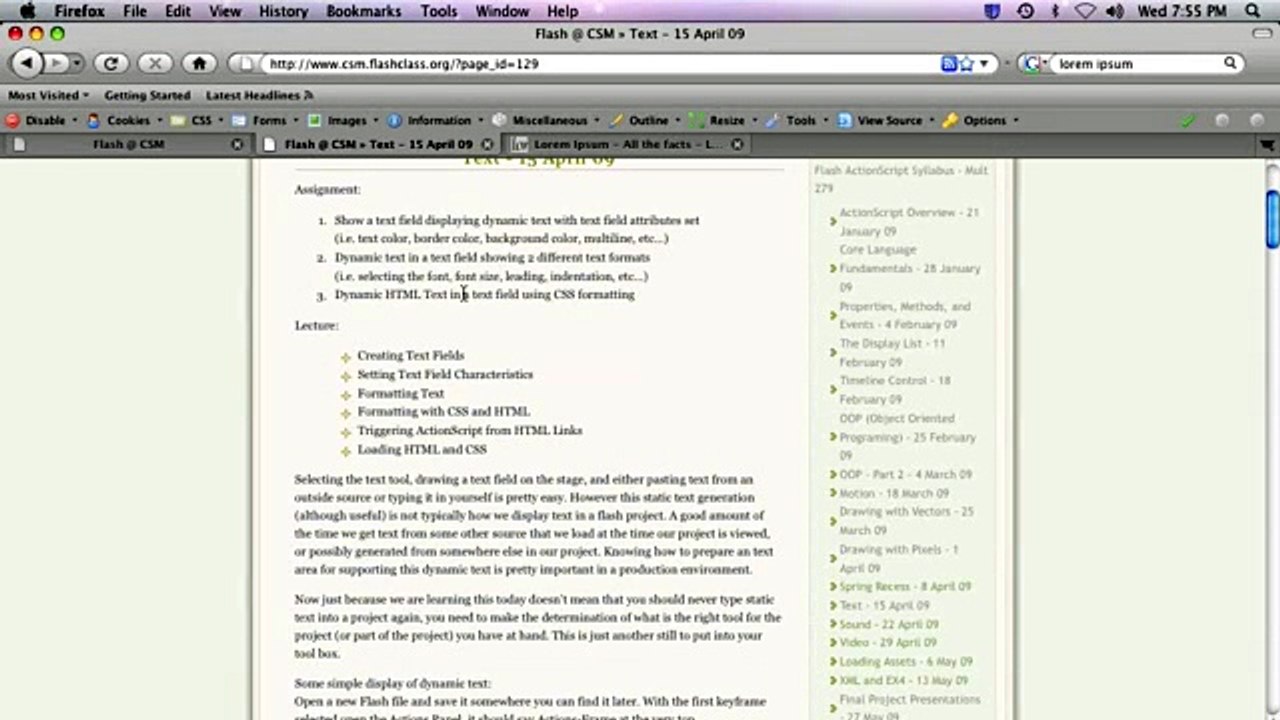Open the Forms toolbar menu
Viewport: 1280px width, 720px height.
pyautogui.click(x=266, y=120)
